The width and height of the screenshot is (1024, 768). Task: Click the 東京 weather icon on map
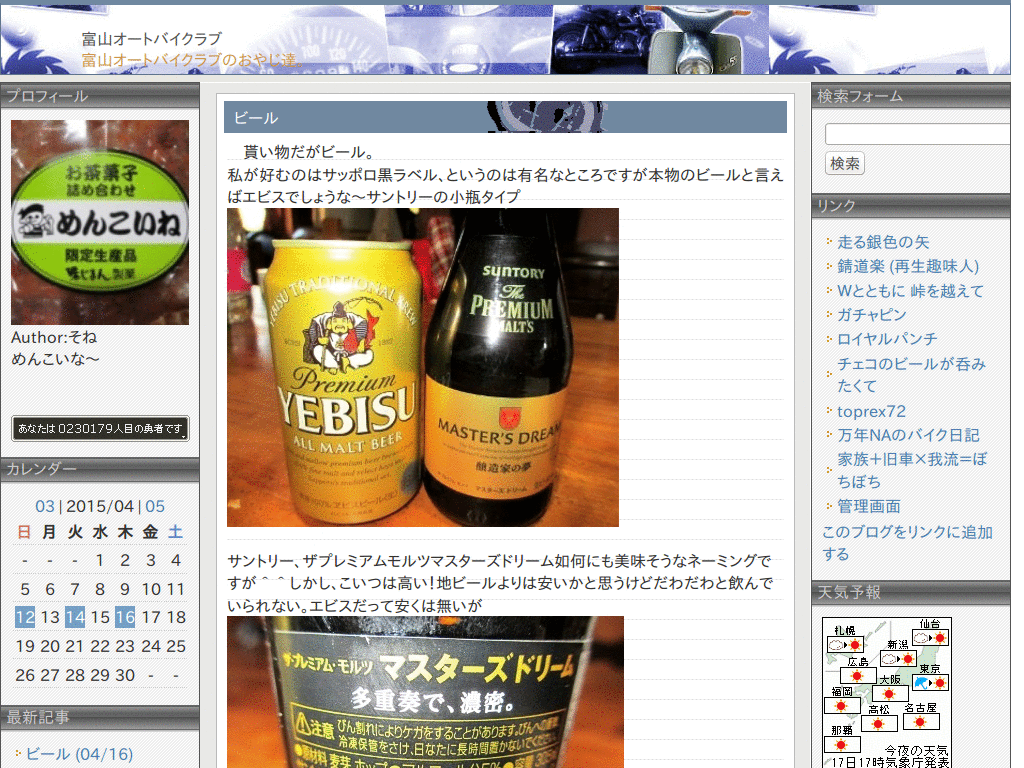coord(930,683)
